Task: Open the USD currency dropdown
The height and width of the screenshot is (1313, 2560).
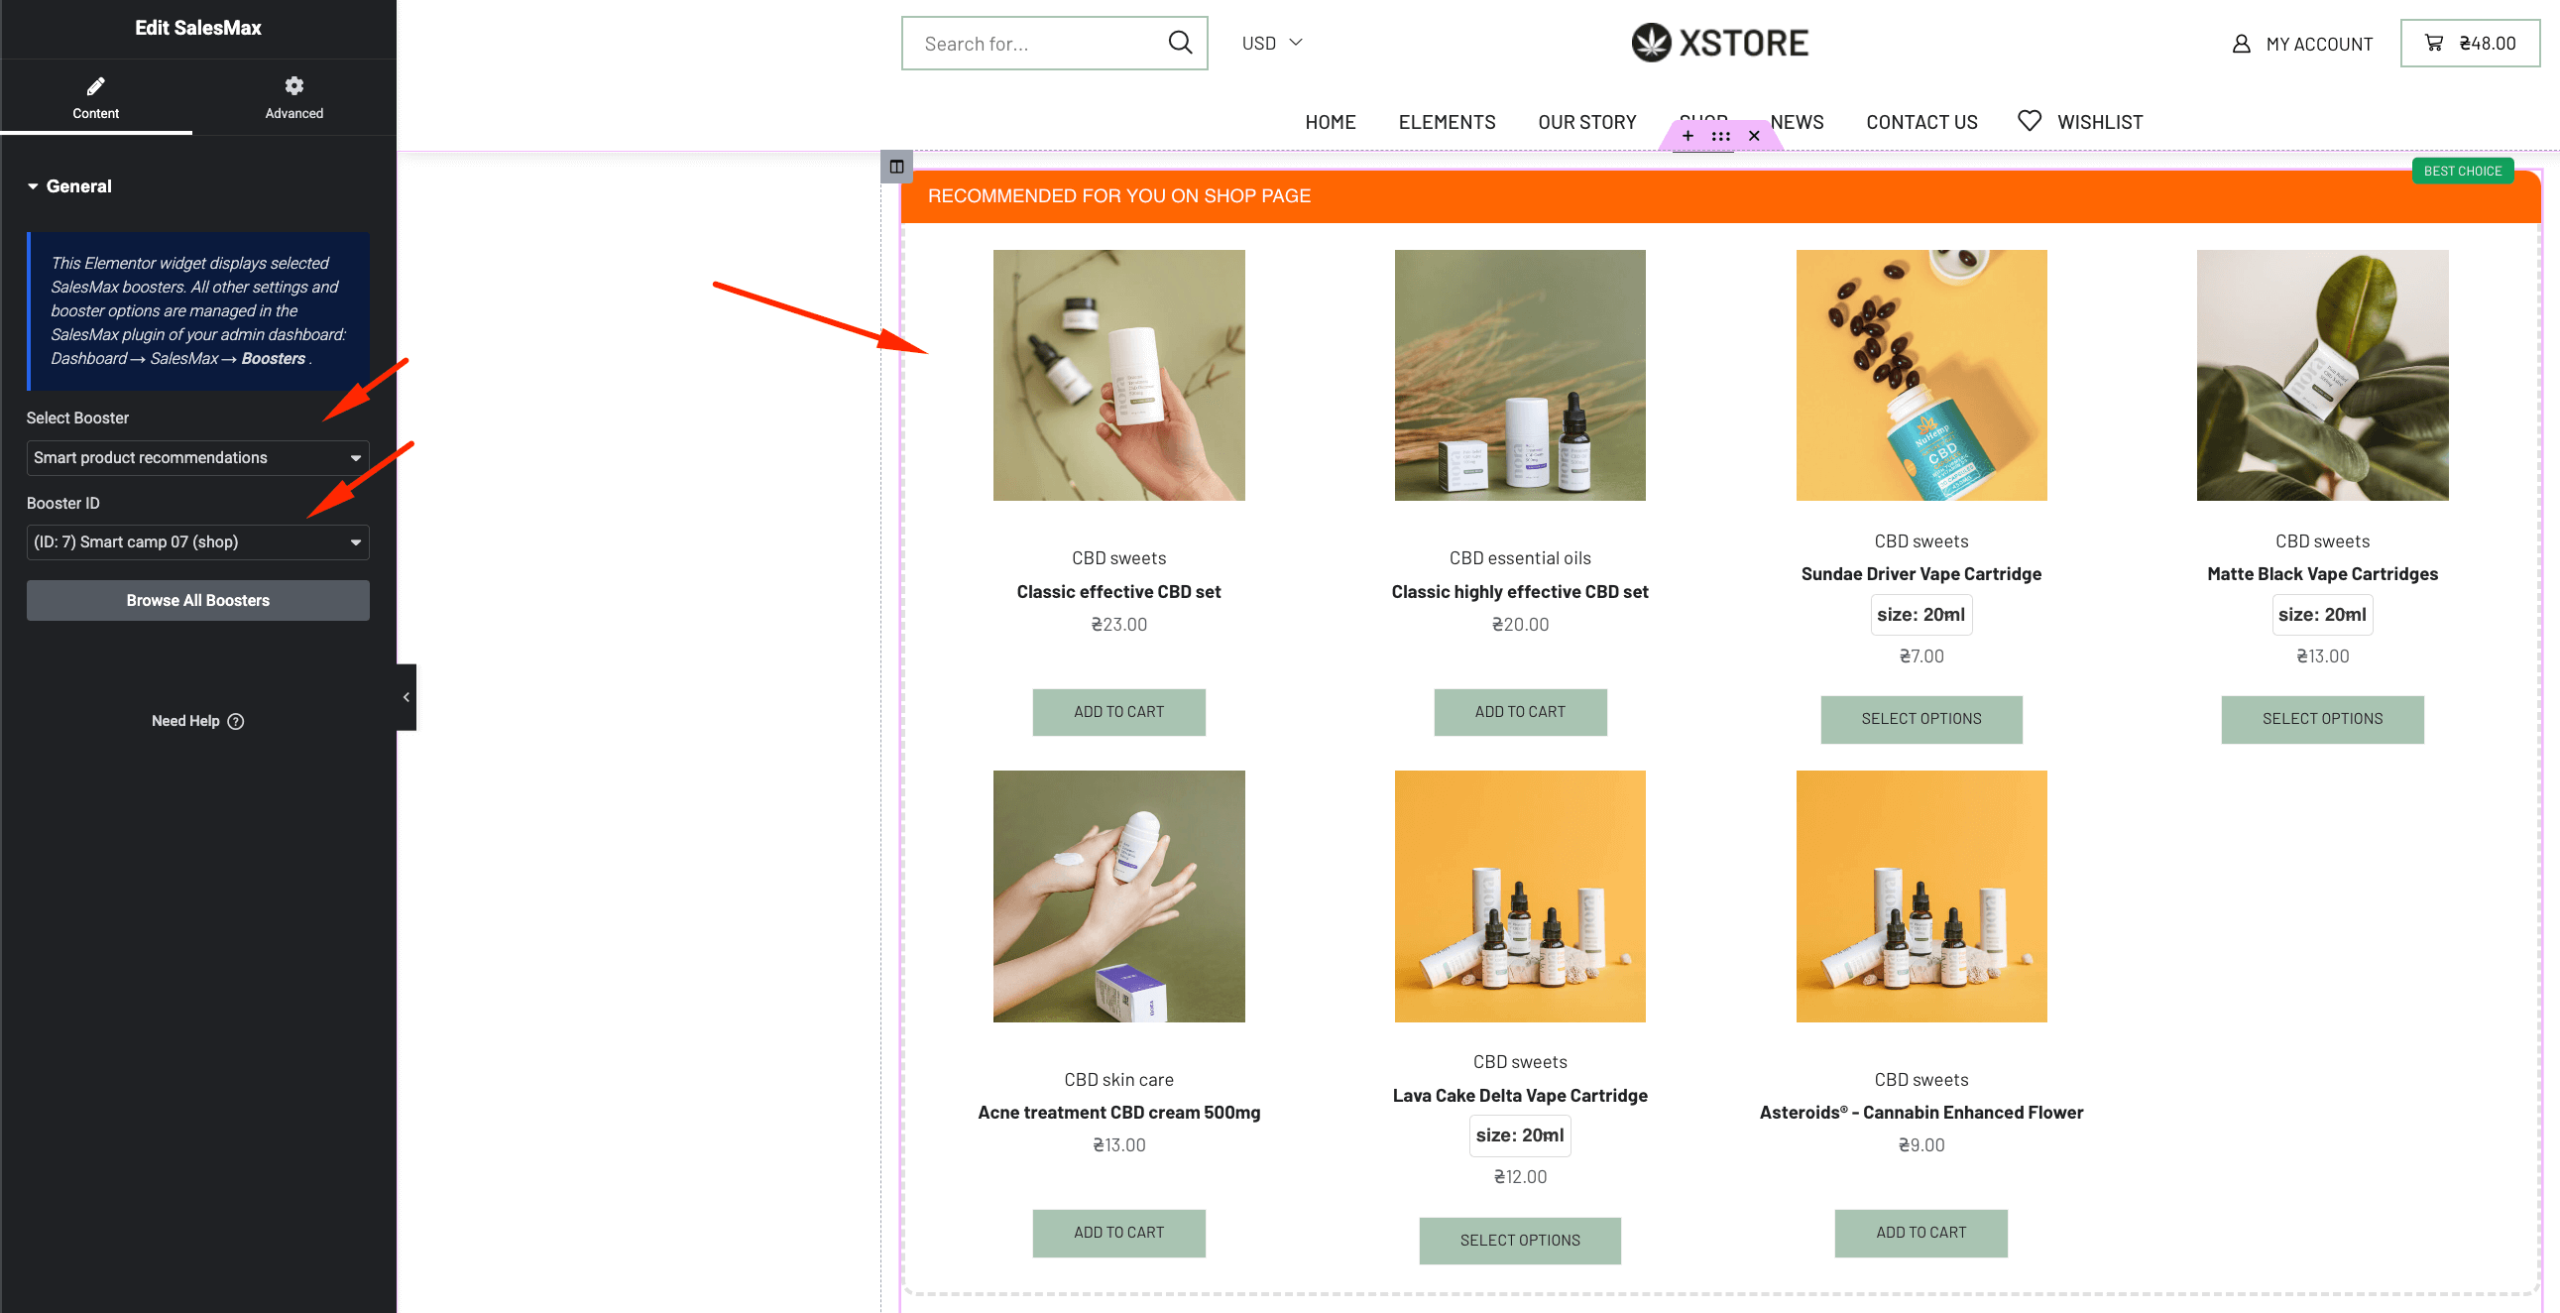Action: point(1271,43)
